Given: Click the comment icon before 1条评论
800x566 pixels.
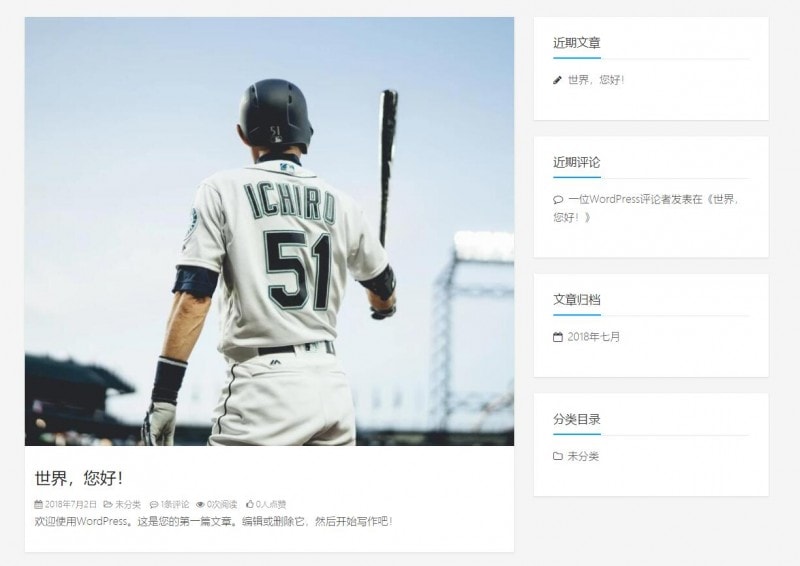Looking at the screenshot, I should [154, 504].
